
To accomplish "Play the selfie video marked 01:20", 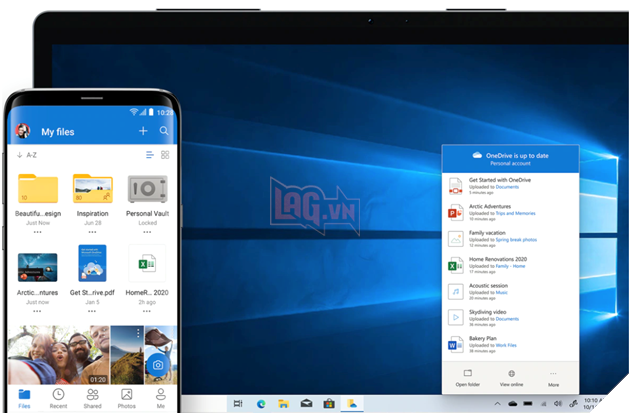I will click(x=59, y=355).
